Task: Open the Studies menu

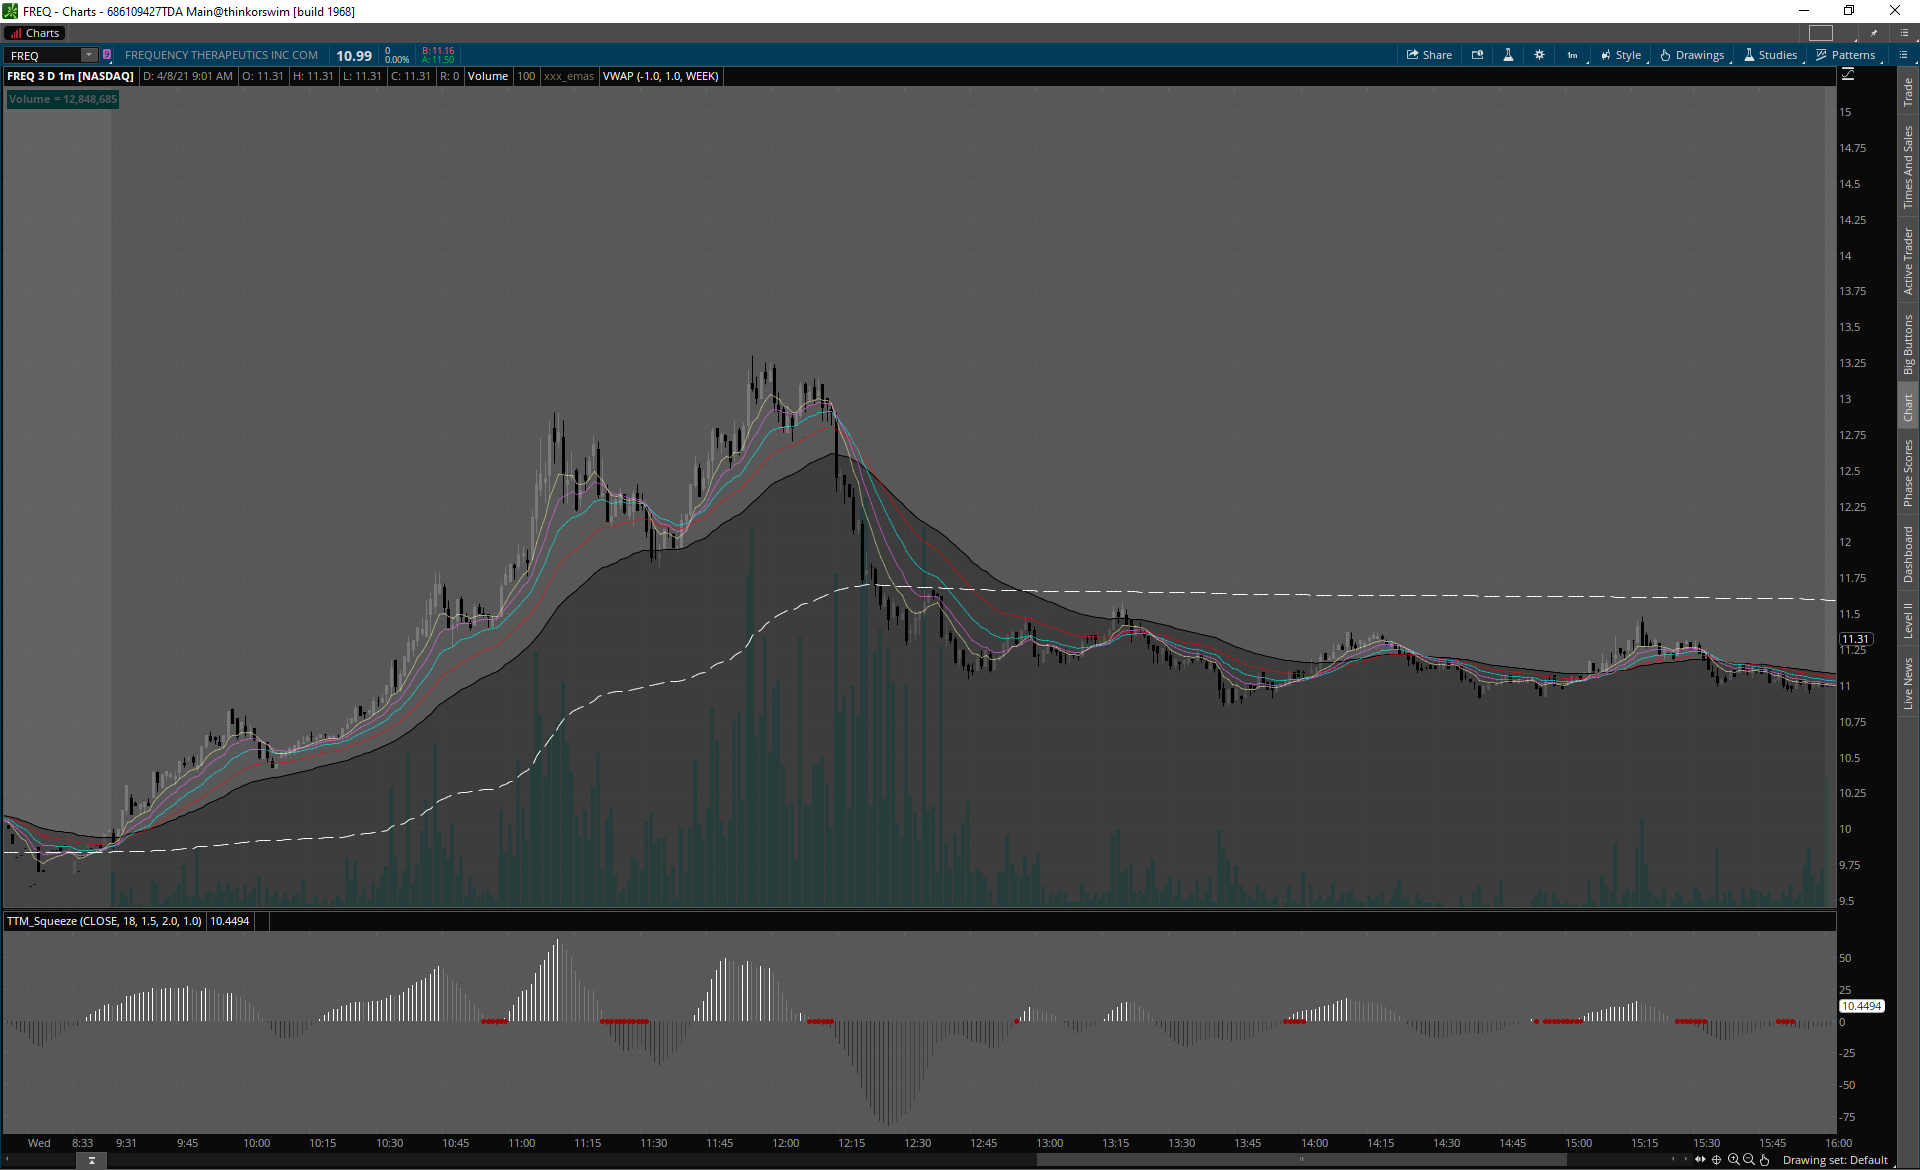Action: 1770,55
